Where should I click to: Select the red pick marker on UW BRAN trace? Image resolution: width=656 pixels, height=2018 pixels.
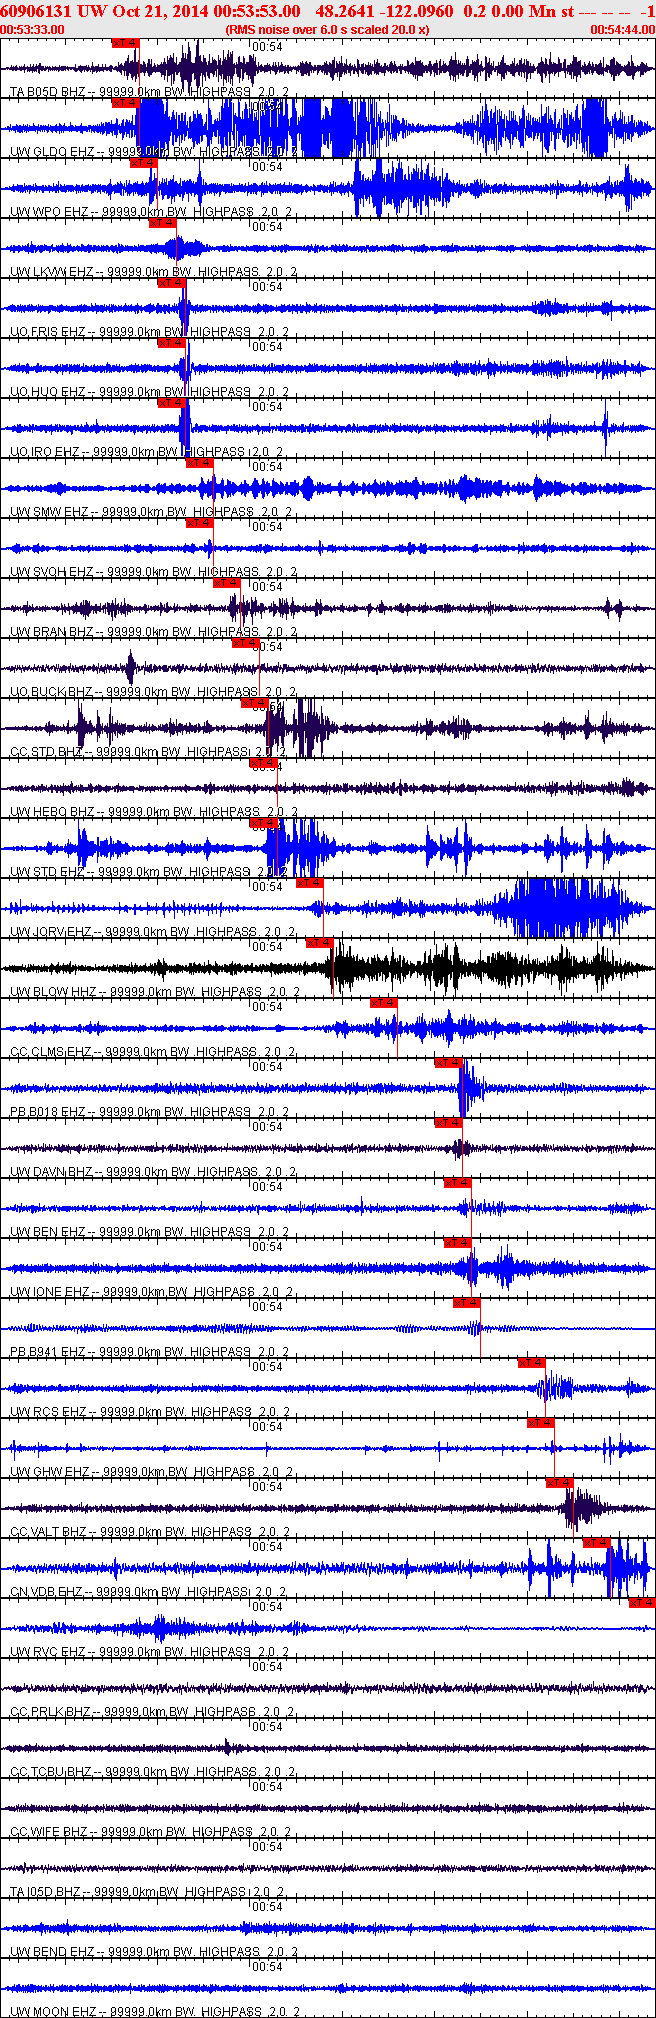coord(227,583)
